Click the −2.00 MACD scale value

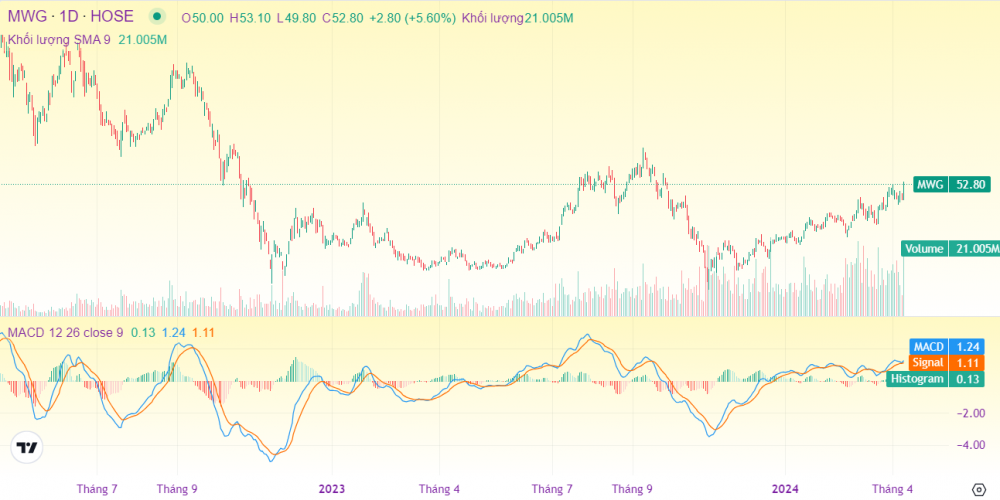[969, 413]
